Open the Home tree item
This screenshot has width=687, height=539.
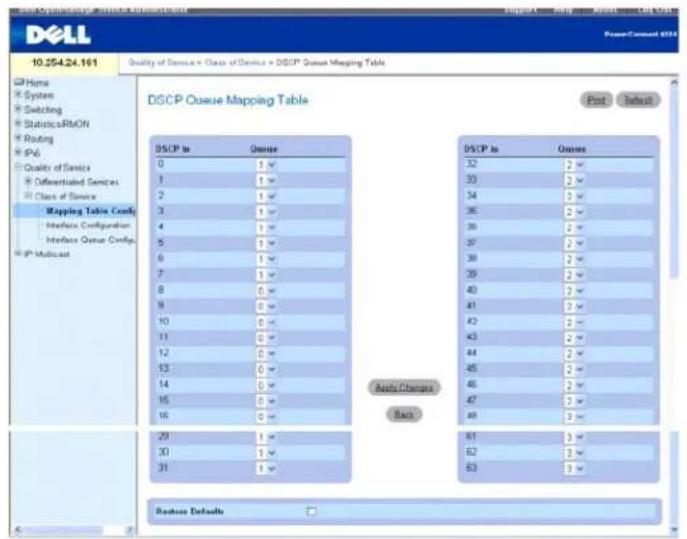tap(37, 82)
